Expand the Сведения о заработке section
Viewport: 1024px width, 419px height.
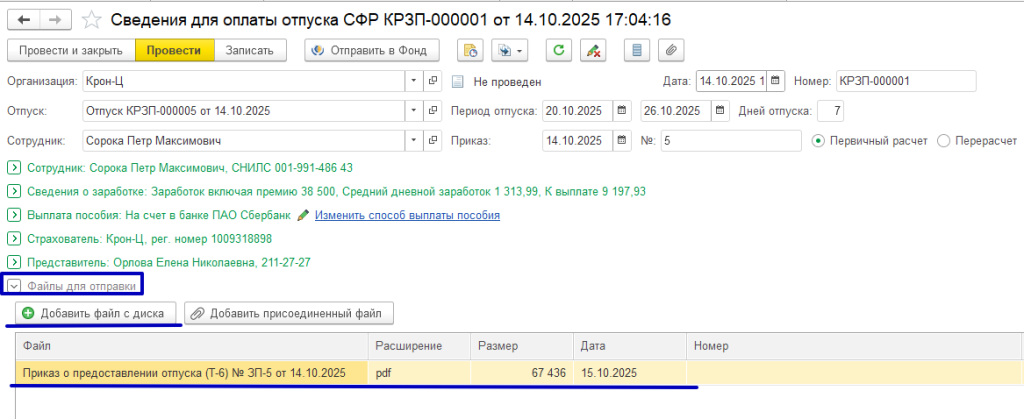[14, 191]
